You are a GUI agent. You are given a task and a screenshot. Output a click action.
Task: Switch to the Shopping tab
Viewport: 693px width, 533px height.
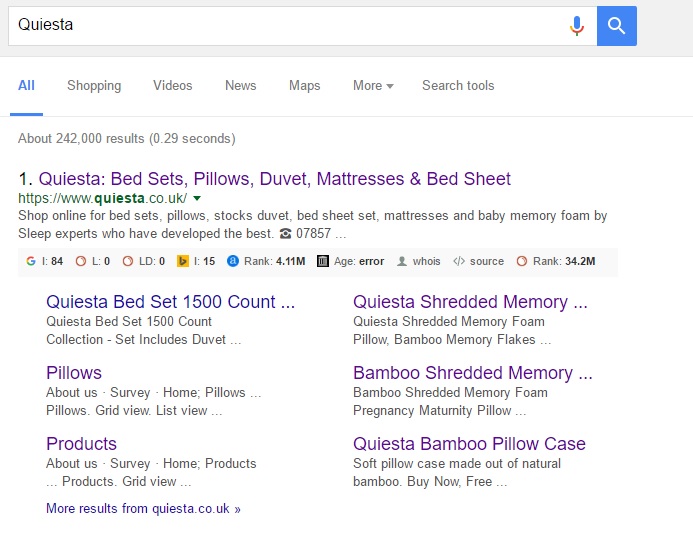tap(94, 85)
